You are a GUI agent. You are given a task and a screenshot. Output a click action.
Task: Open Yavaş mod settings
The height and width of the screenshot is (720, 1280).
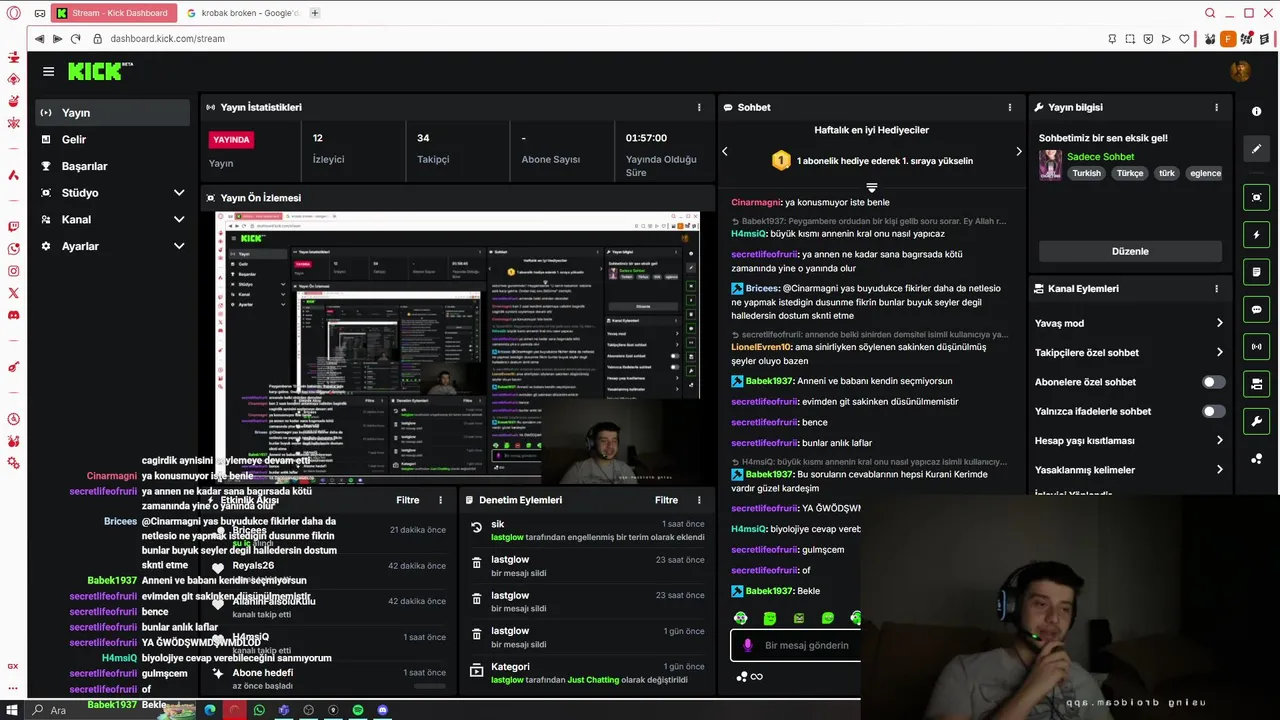1129,323
